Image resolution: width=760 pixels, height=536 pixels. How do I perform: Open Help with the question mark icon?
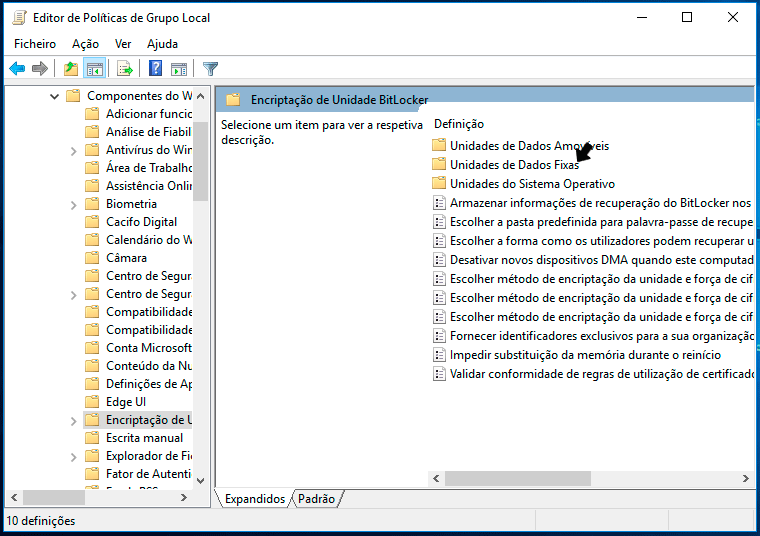pos(156,68)
